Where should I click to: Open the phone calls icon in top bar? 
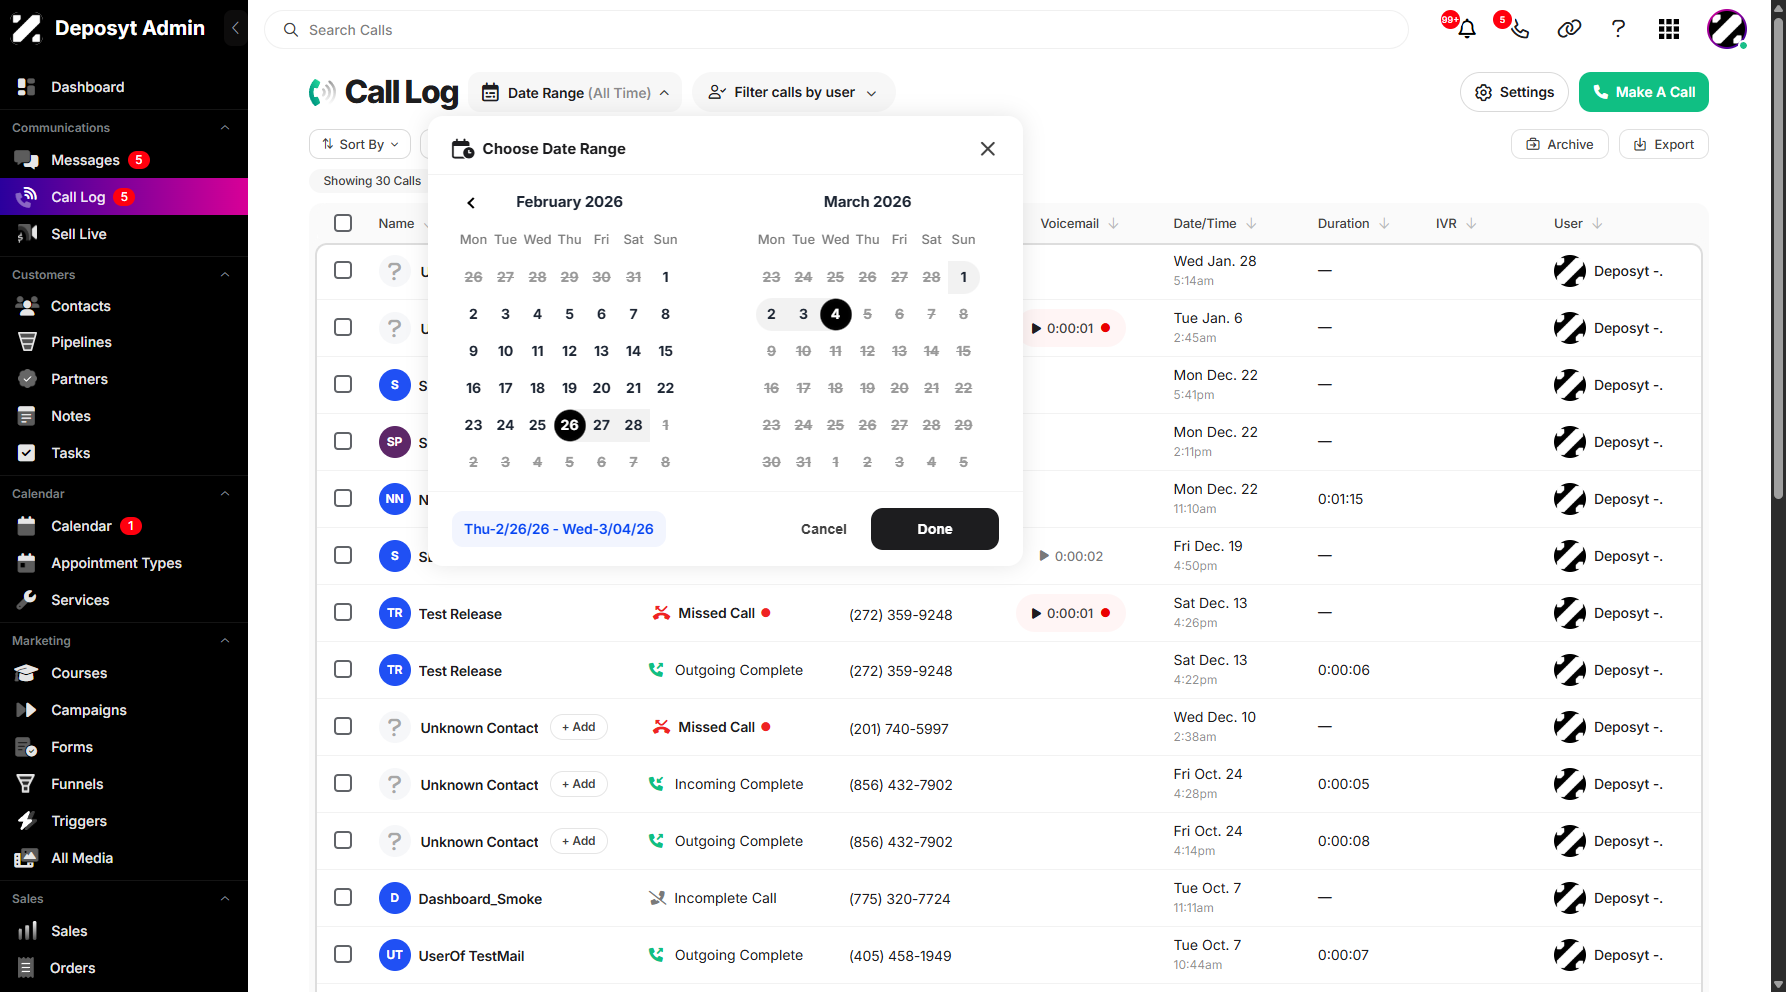[1519, 29]
